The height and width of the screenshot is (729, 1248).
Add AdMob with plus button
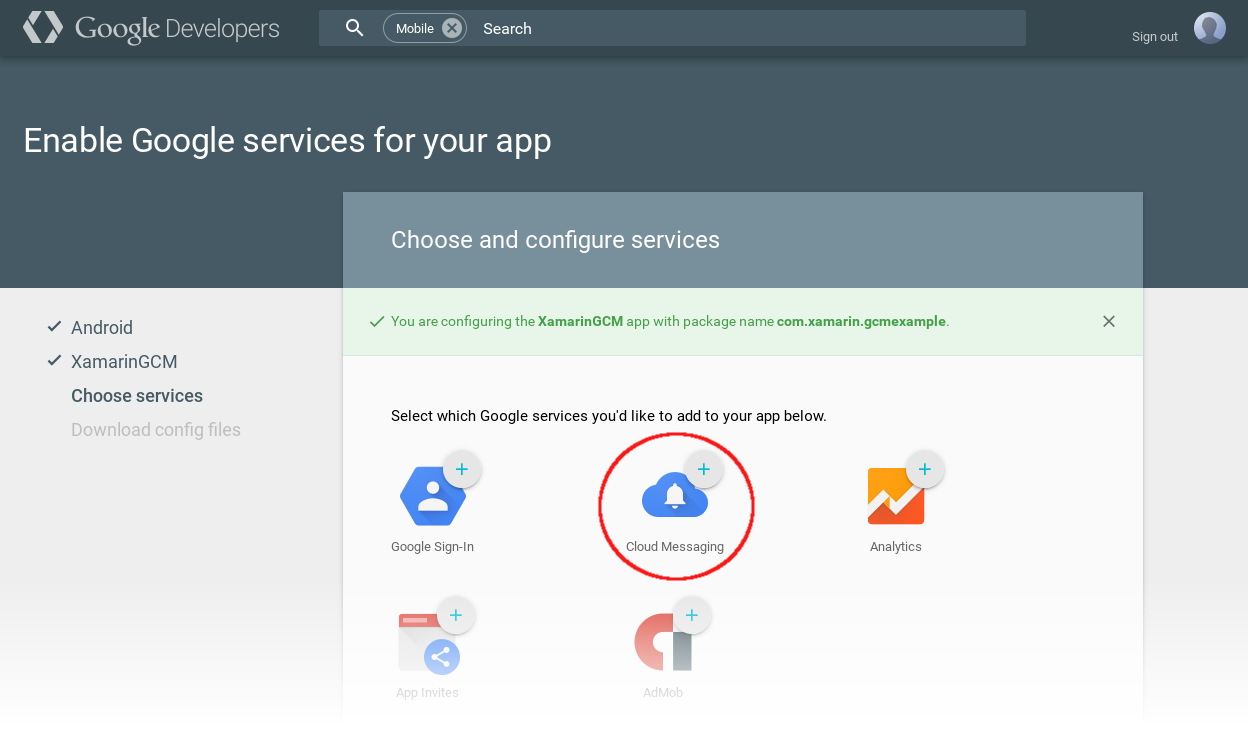pos(692,615)
